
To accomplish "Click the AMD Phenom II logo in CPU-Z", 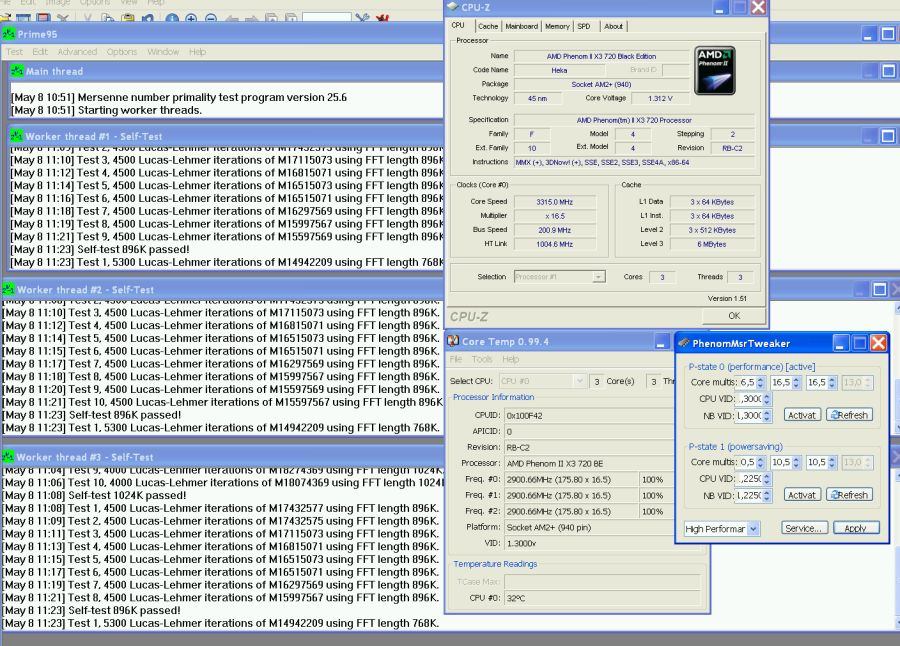I will [x=714, y=70].
